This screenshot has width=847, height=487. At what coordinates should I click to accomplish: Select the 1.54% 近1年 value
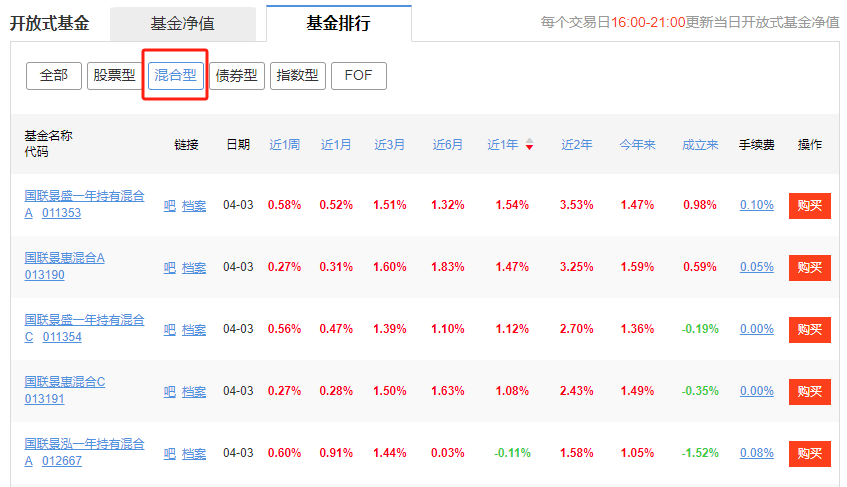pyautogui.click(x=512, y=205)
